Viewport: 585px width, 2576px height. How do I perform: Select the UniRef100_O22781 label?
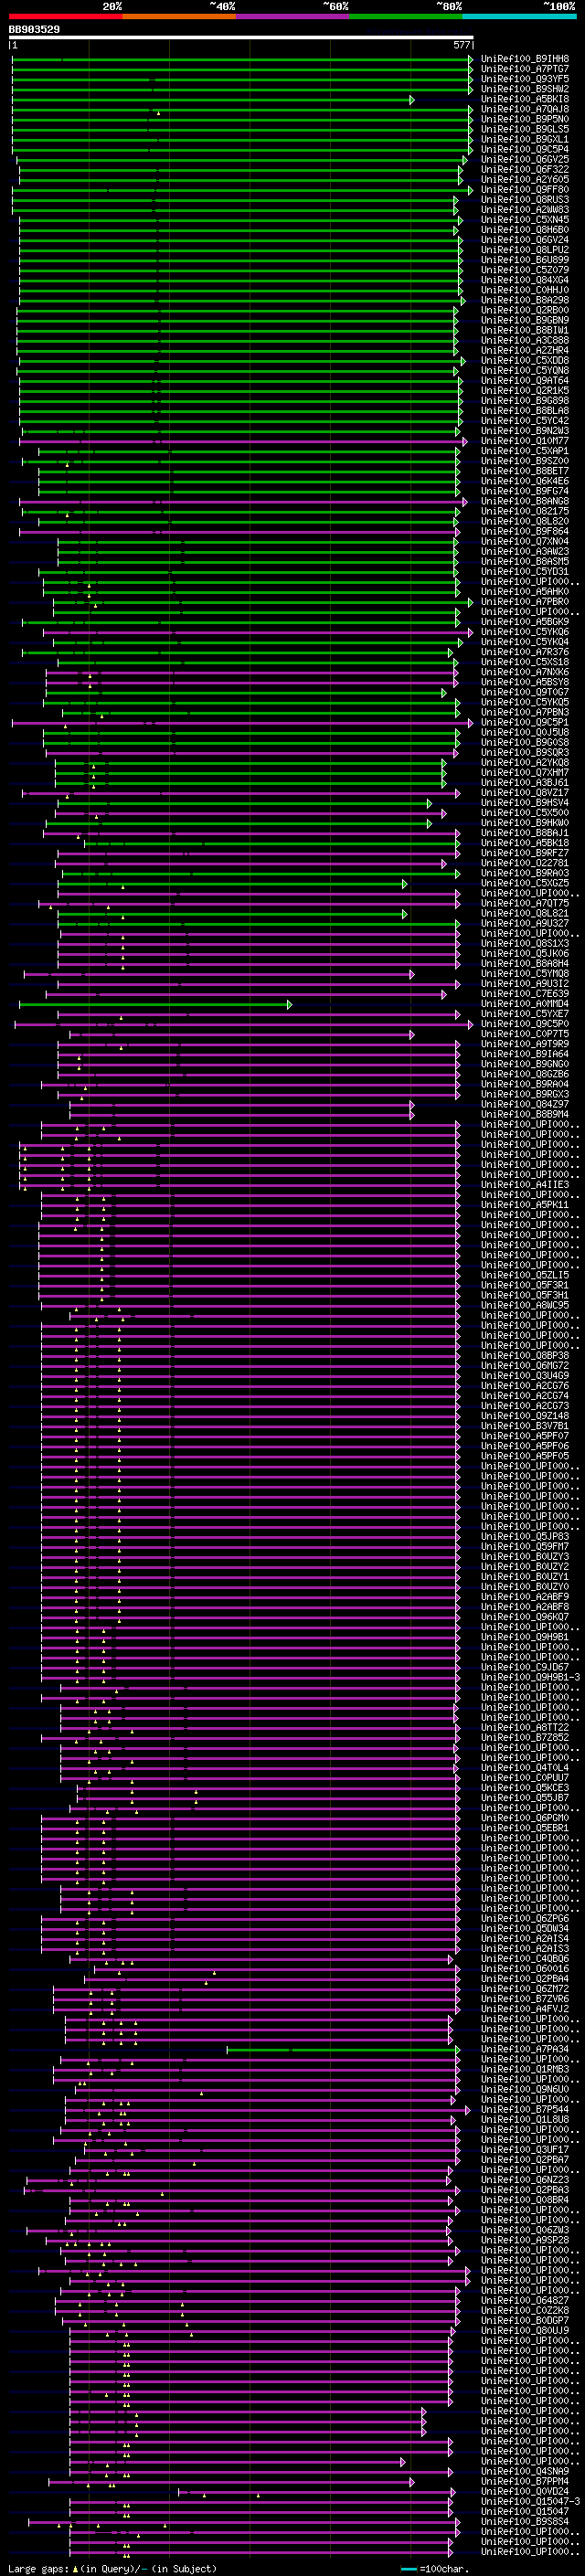coord(525,863)
